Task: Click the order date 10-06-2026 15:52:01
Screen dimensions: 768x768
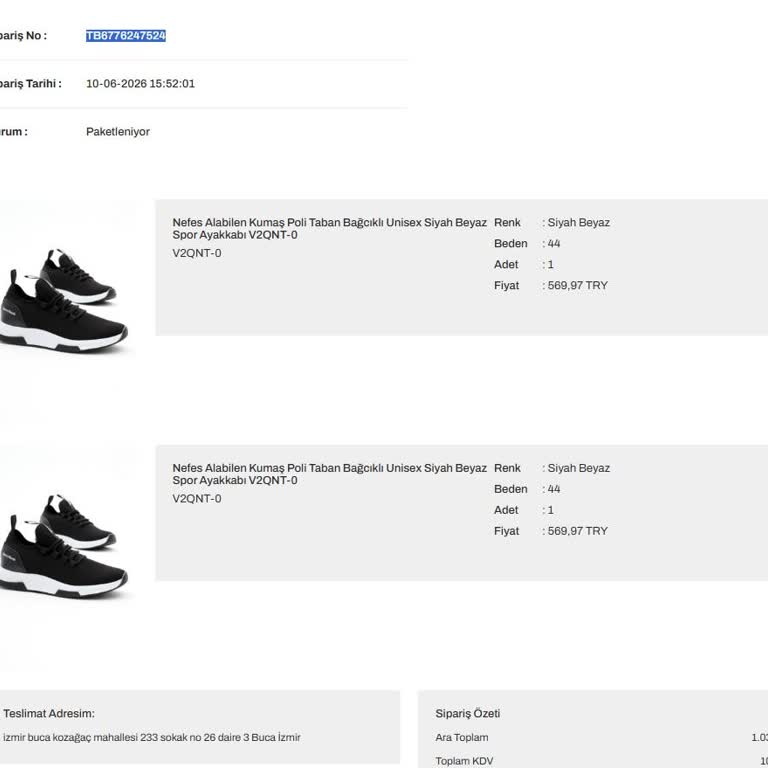Action: (141, 84)
